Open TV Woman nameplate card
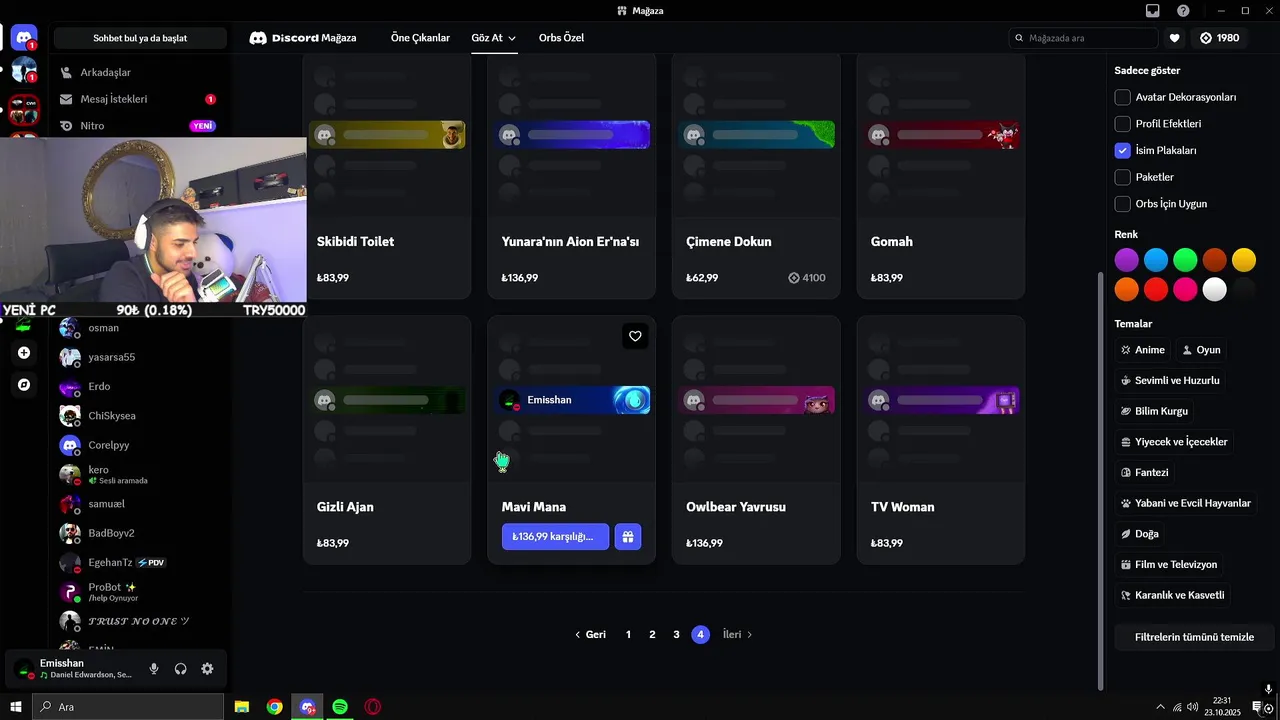Screen dimensions: 1280x720 [940, 440]
